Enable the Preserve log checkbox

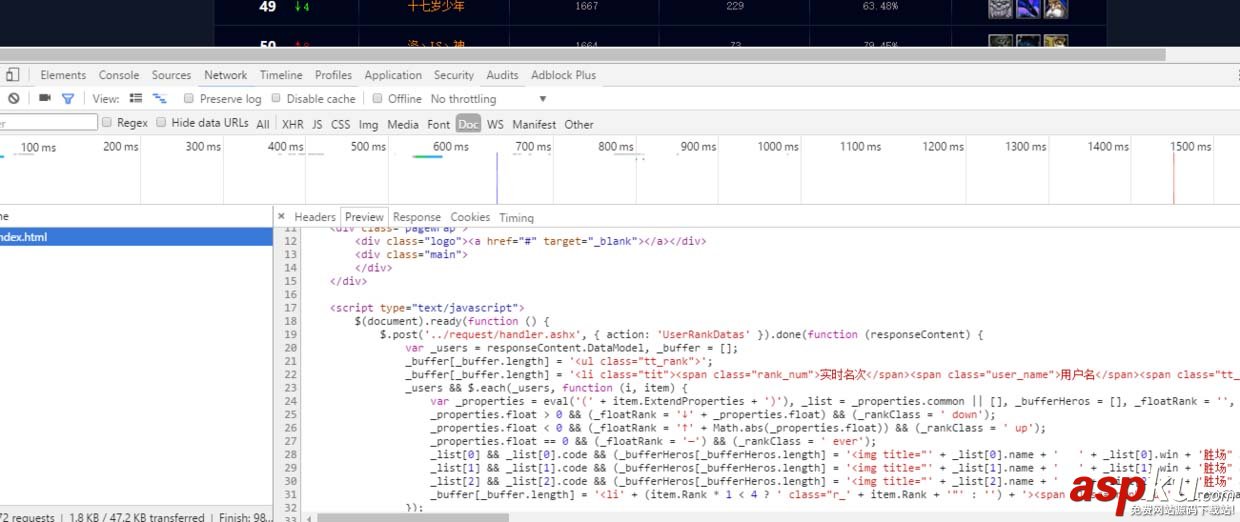(189, 99)
